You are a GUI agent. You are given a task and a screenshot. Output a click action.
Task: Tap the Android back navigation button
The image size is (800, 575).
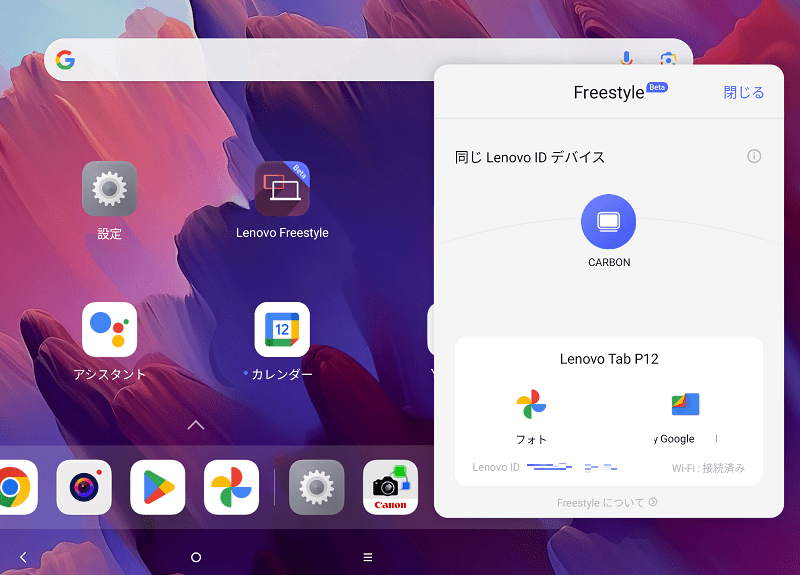(x=23, y=557)
